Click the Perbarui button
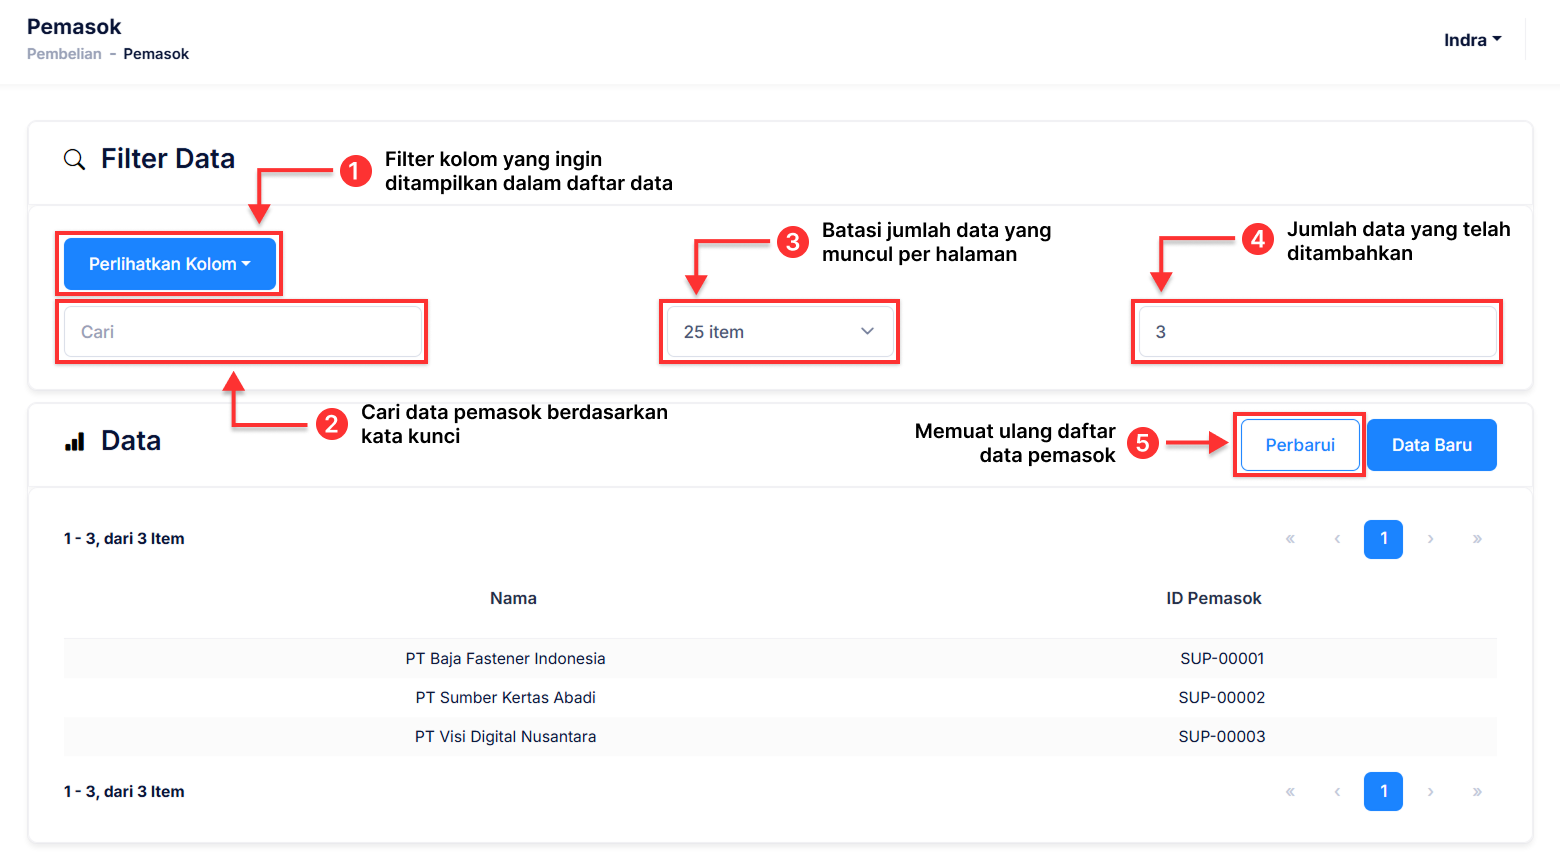The height and width of the screenshot is (862, 1560). coord(1299,445)
